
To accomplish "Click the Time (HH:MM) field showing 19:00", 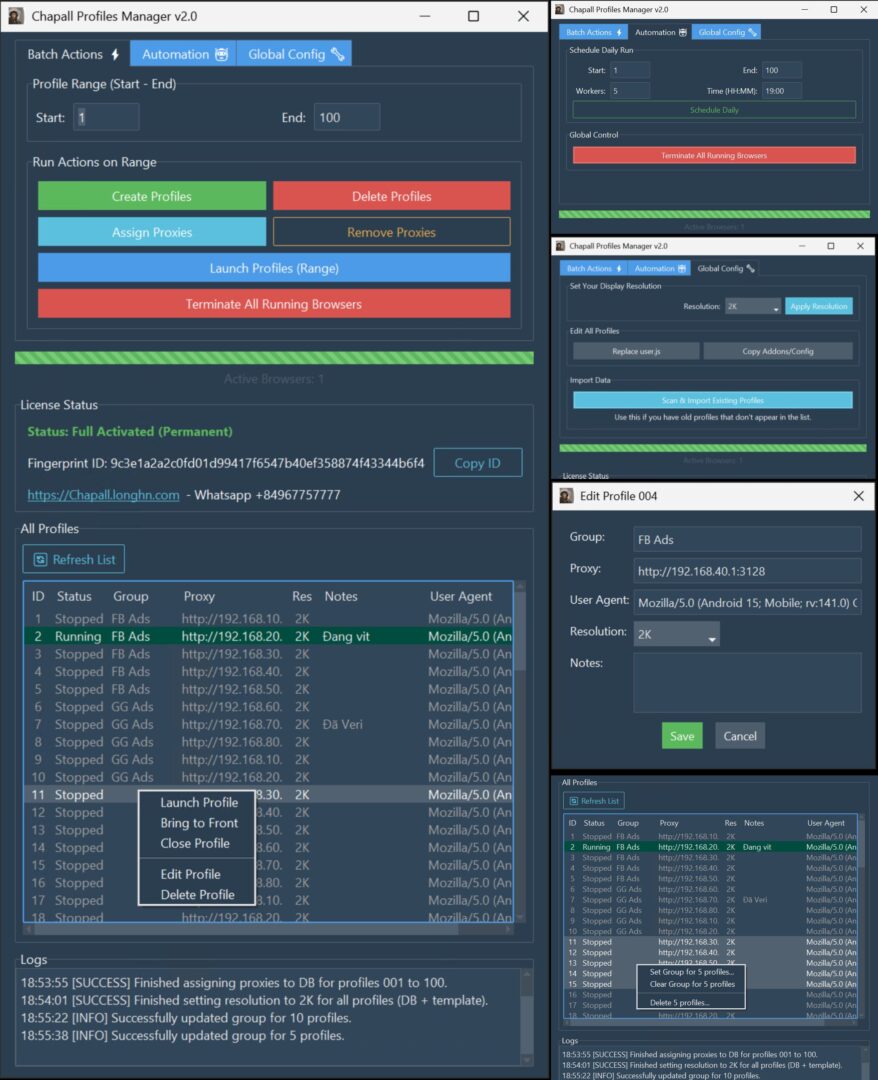I will click(x=780, y=90).
